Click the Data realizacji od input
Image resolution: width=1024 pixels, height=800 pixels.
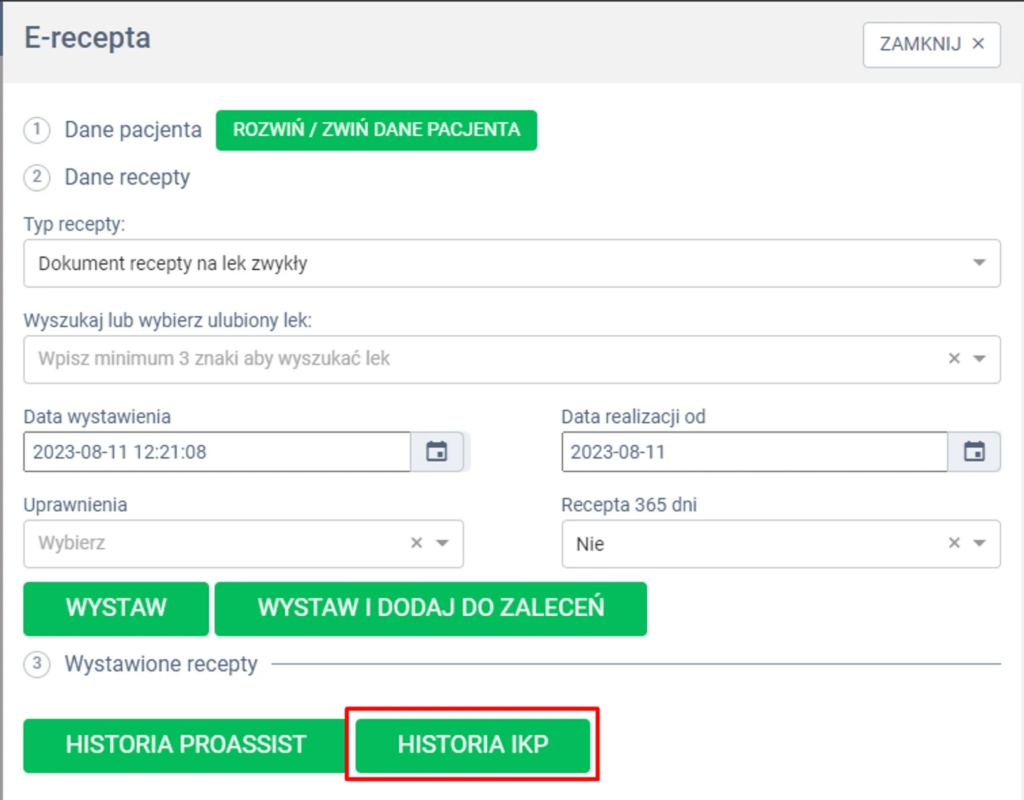coord(753,452)
